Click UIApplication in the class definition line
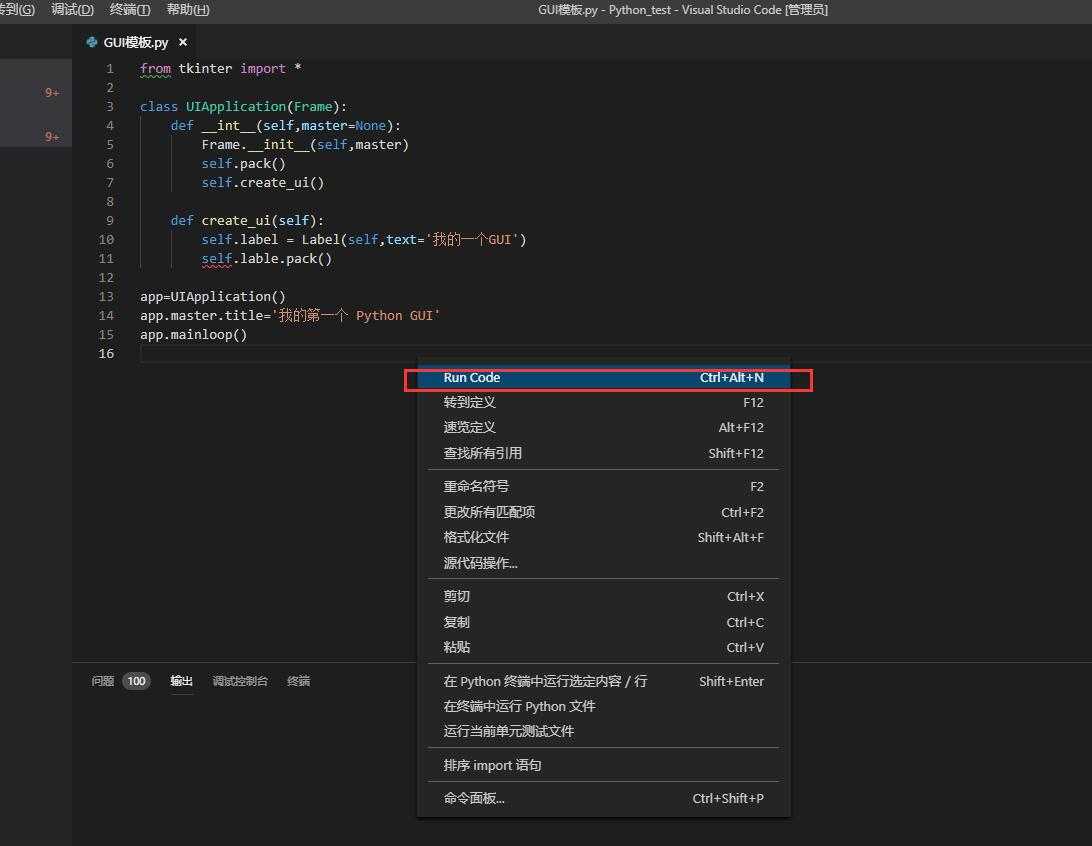1092x846 pixels. (x=235, y=107)
